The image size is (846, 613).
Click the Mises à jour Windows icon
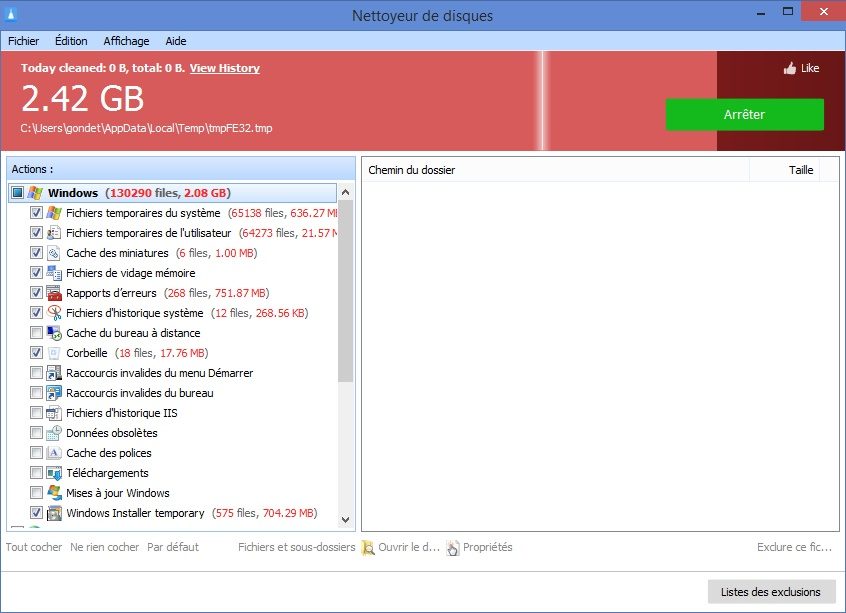tap(55, 493)
